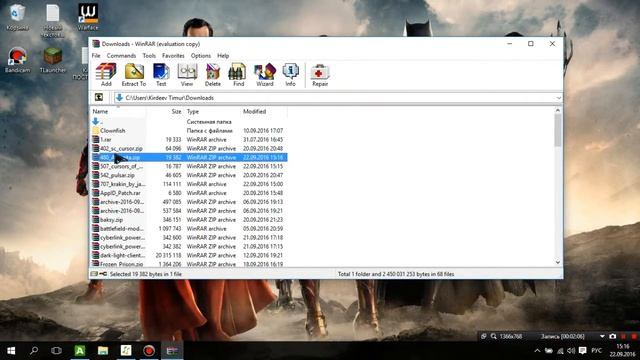Select the Bandicam desktop shortcut
640x360 pixels.
pos(17,60)
